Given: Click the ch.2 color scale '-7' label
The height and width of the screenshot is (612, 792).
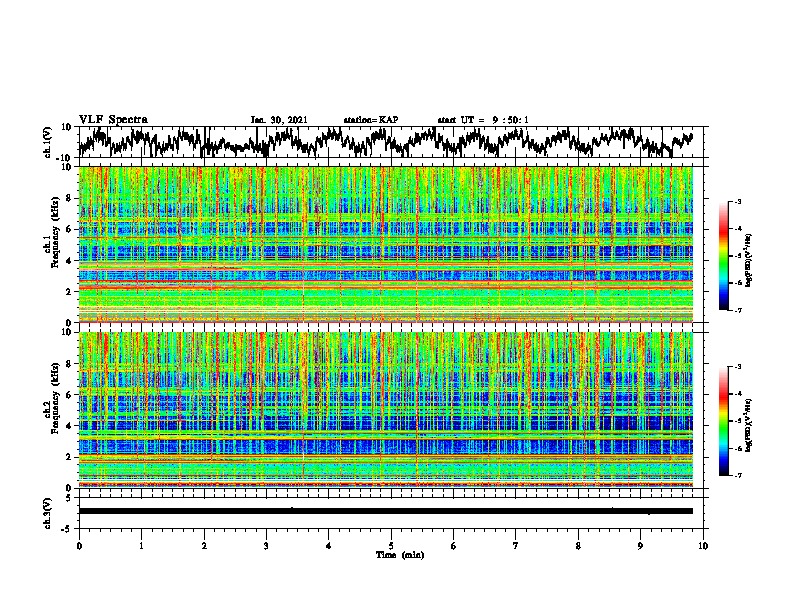Looking at the screenshot, I should pyautogui.click(x=737, y=475).
